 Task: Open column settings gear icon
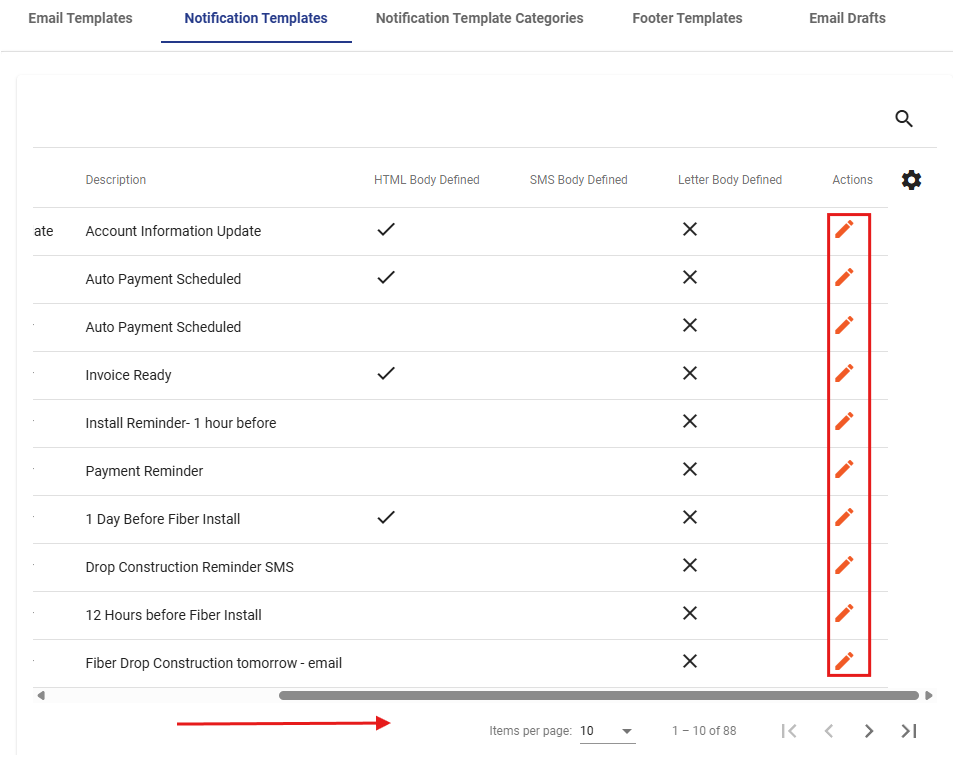911,180
